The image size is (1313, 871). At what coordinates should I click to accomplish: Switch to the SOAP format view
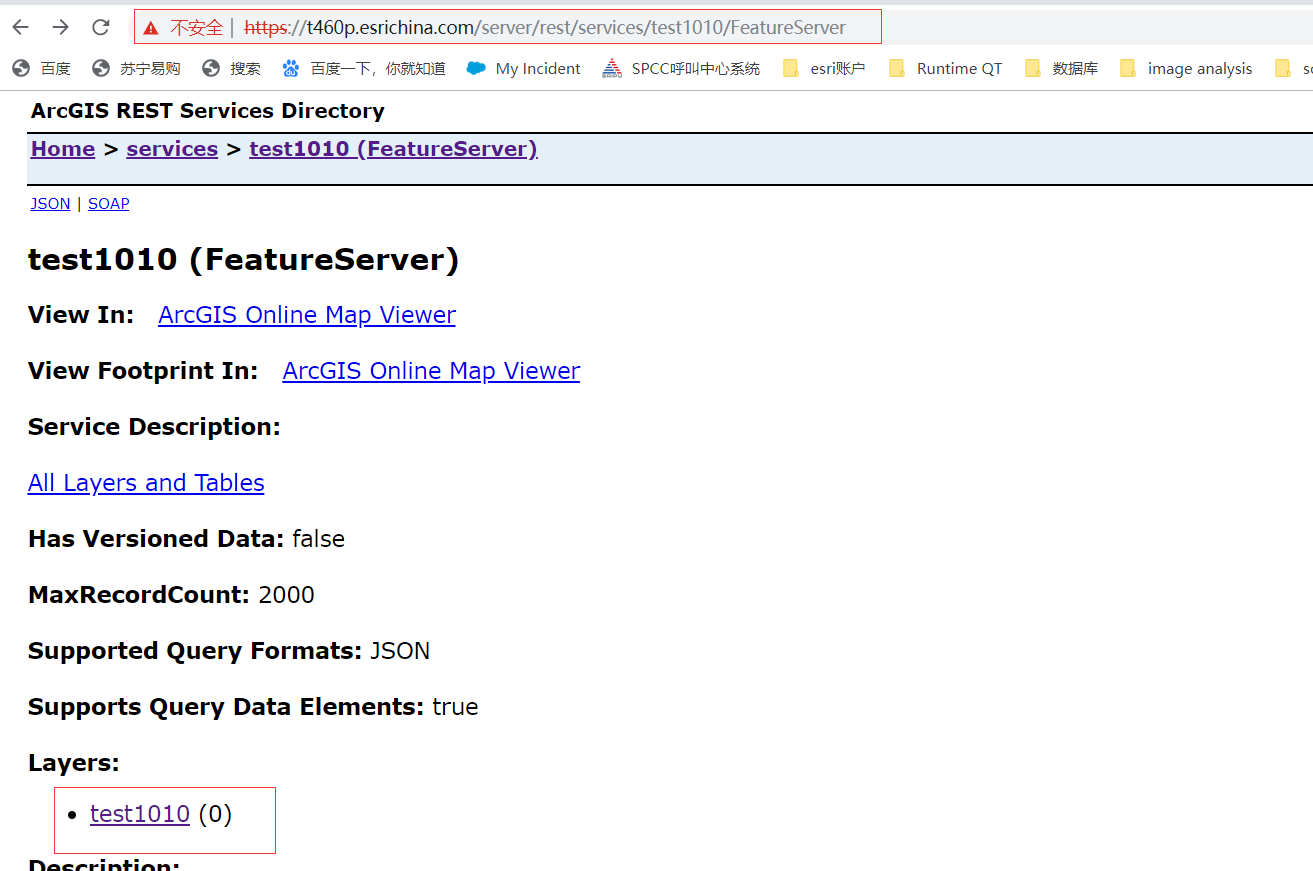tap(108, 203)
